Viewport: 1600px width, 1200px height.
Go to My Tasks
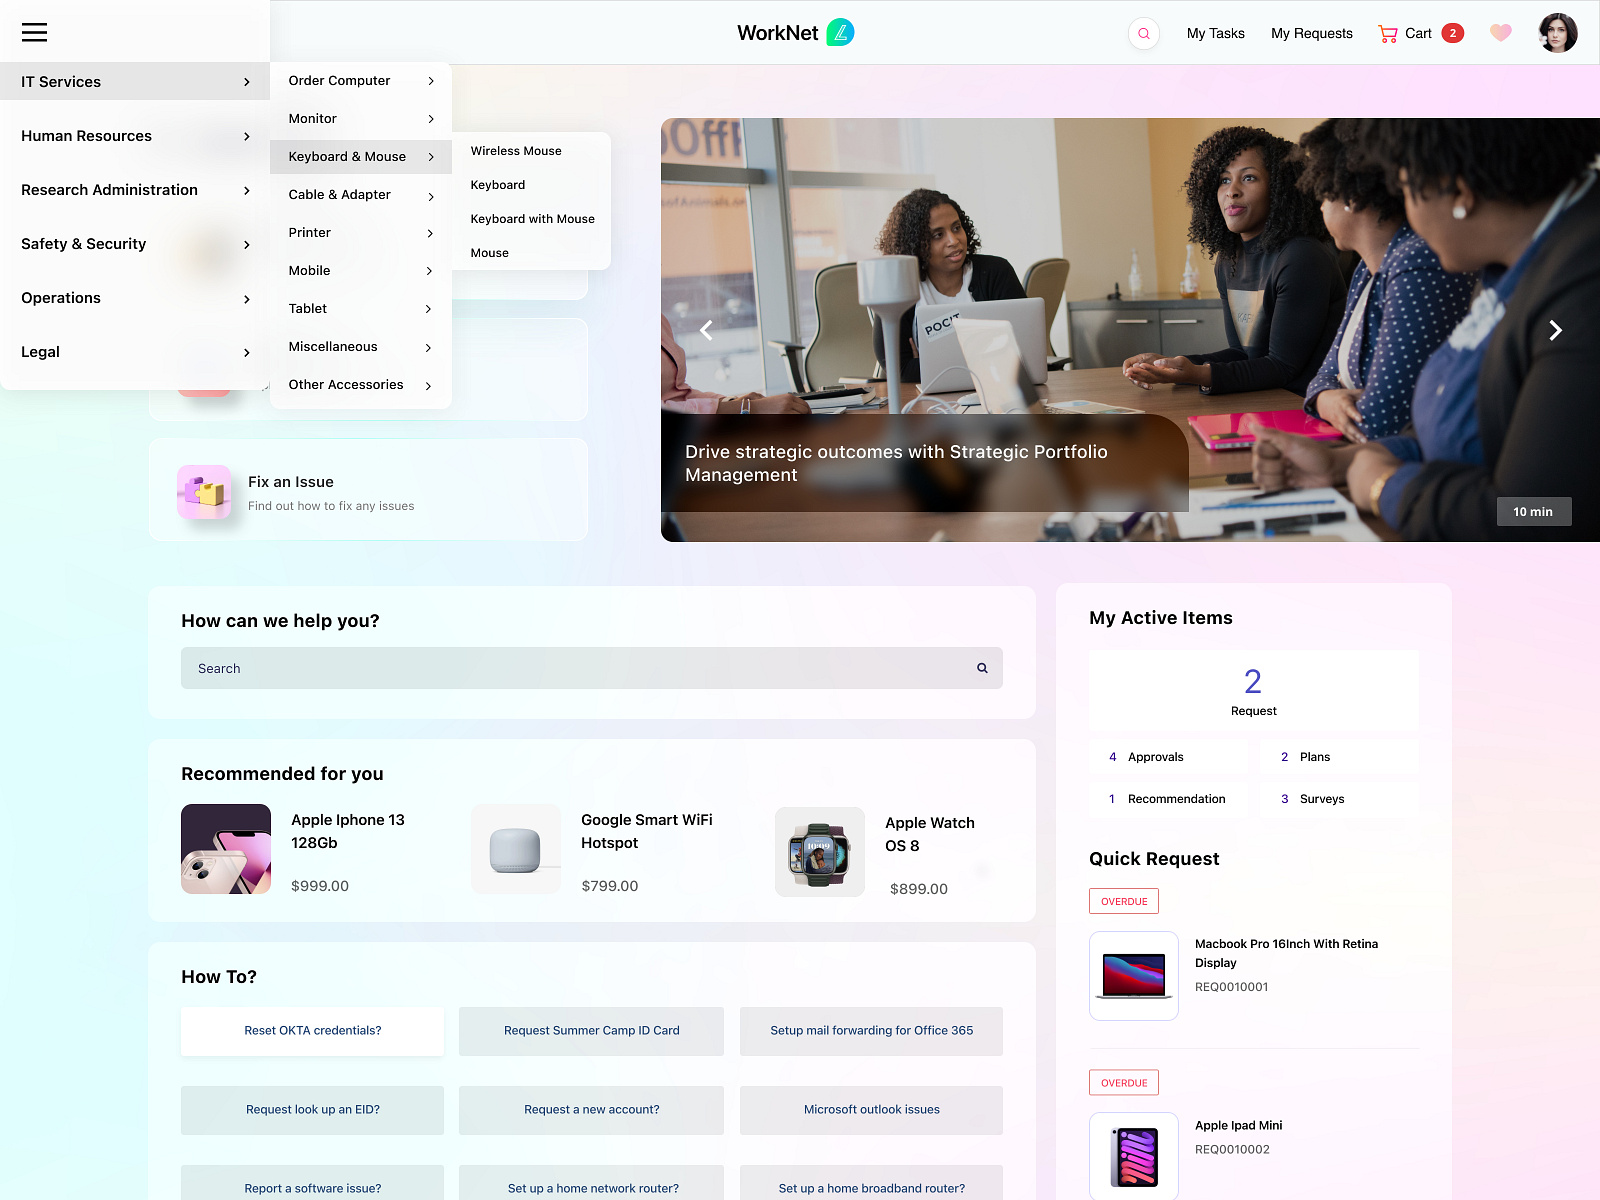tap(1215, 33)
